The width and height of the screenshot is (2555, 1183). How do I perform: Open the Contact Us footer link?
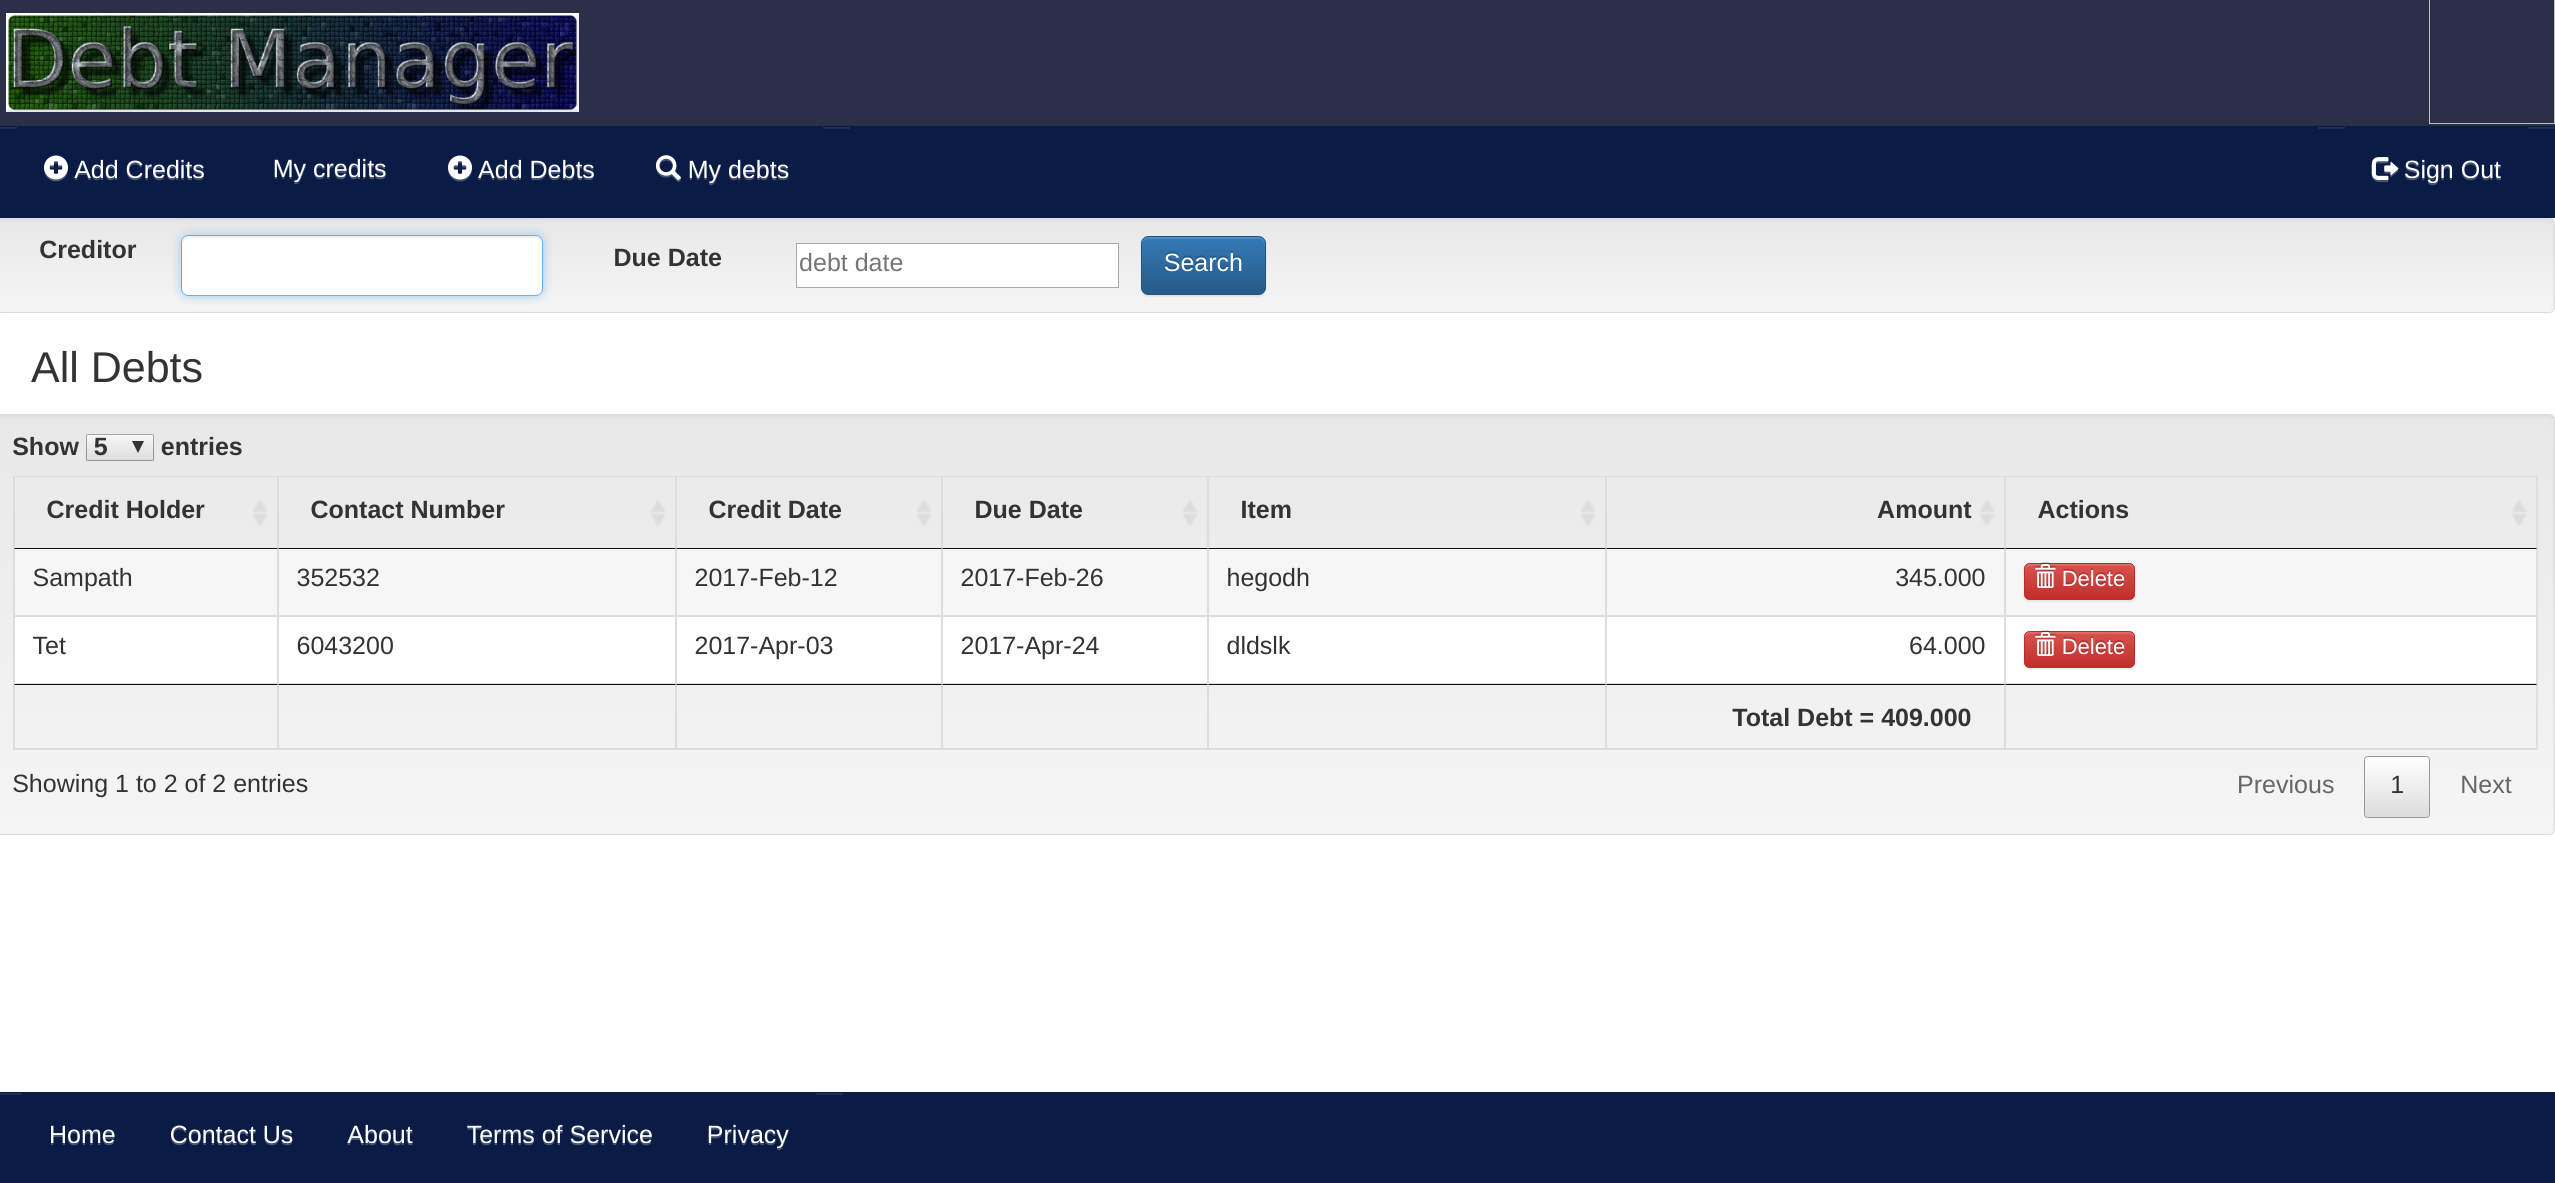click(x=231, y=1135)
